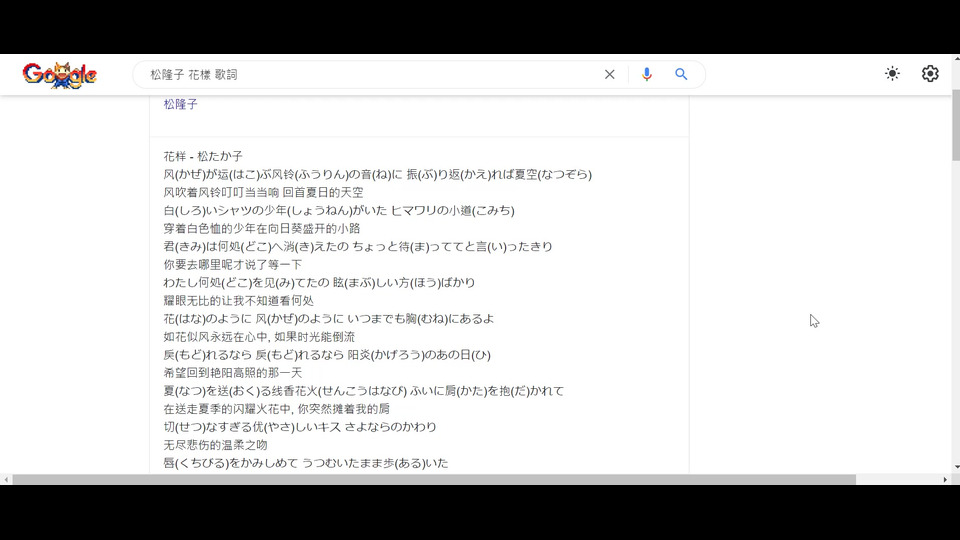
Task: Click the lyrics title line 花样 - 松たか子
Action: point(203,156)
